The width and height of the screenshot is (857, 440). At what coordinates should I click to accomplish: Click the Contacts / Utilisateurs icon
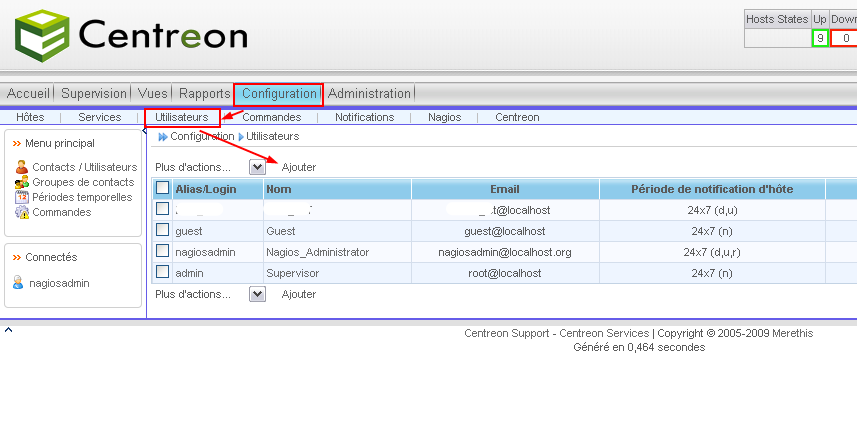click(x=22, y=167)
